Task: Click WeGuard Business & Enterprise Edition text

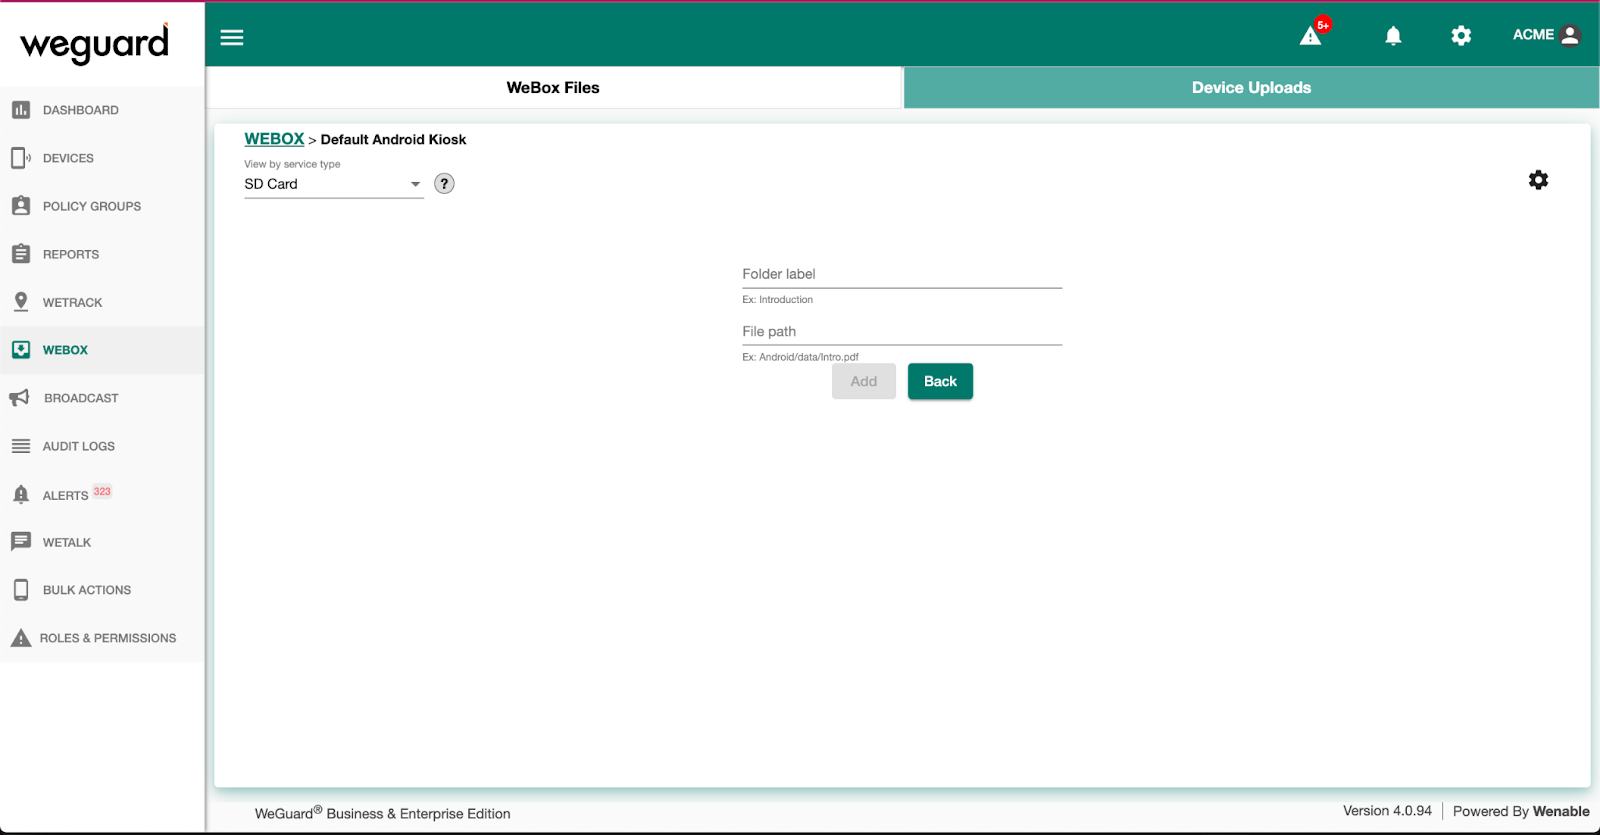Action: tap(383, 813)
